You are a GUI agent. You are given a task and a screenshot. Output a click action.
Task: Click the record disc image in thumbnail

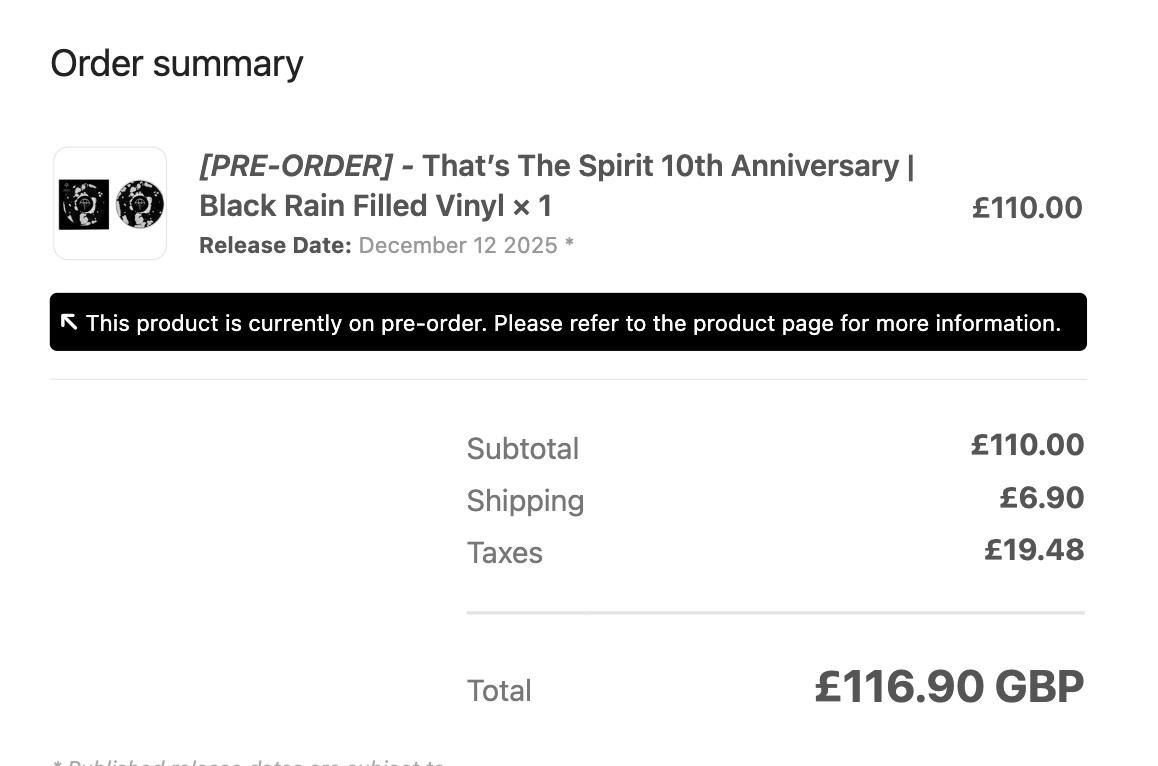[x=140, y=204]
